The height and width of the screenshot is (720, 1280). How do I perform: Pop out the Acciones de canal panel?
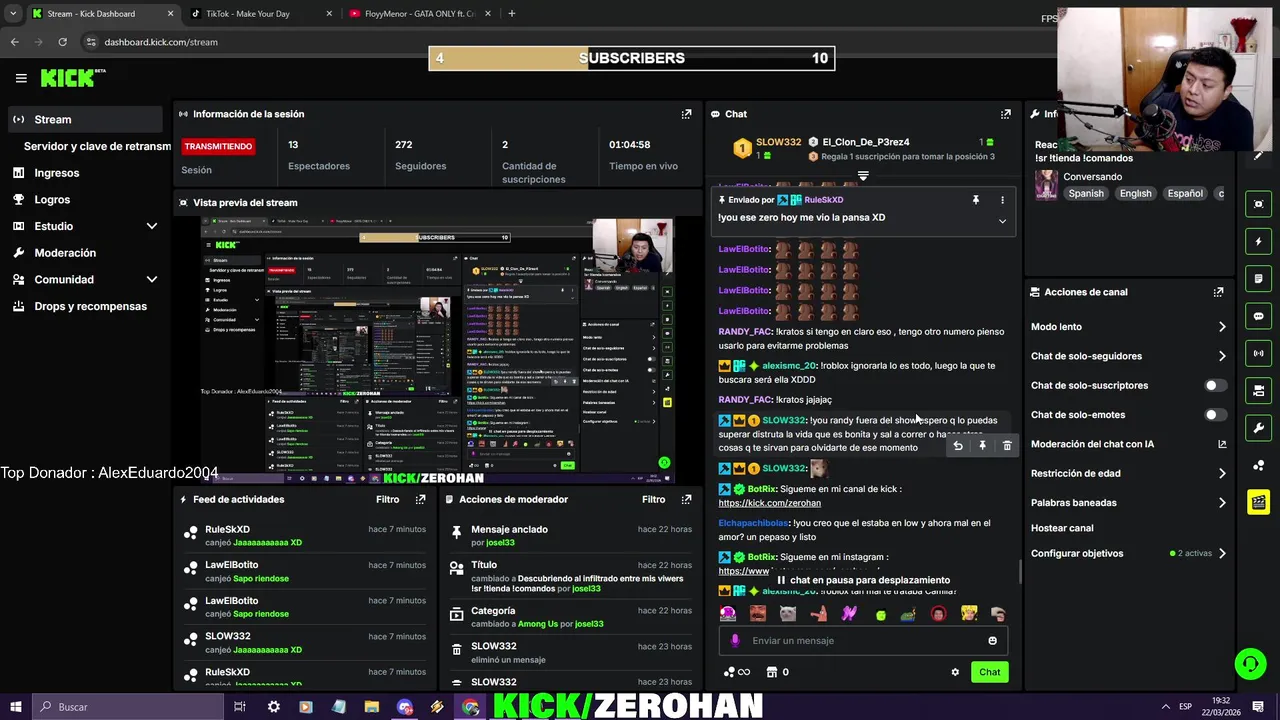pyautogui.click(x=1218, y=292)
